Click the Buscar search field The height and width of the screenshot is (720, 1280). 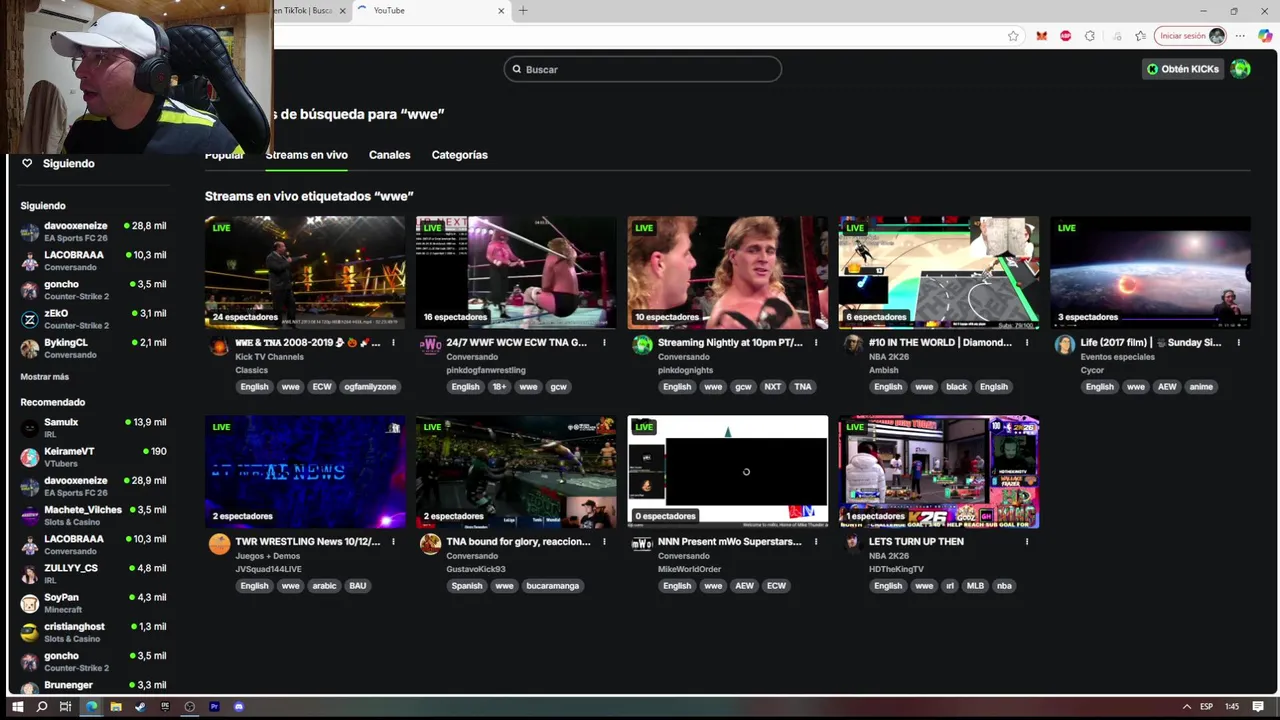pyautogui.click(x=642, y=69)
